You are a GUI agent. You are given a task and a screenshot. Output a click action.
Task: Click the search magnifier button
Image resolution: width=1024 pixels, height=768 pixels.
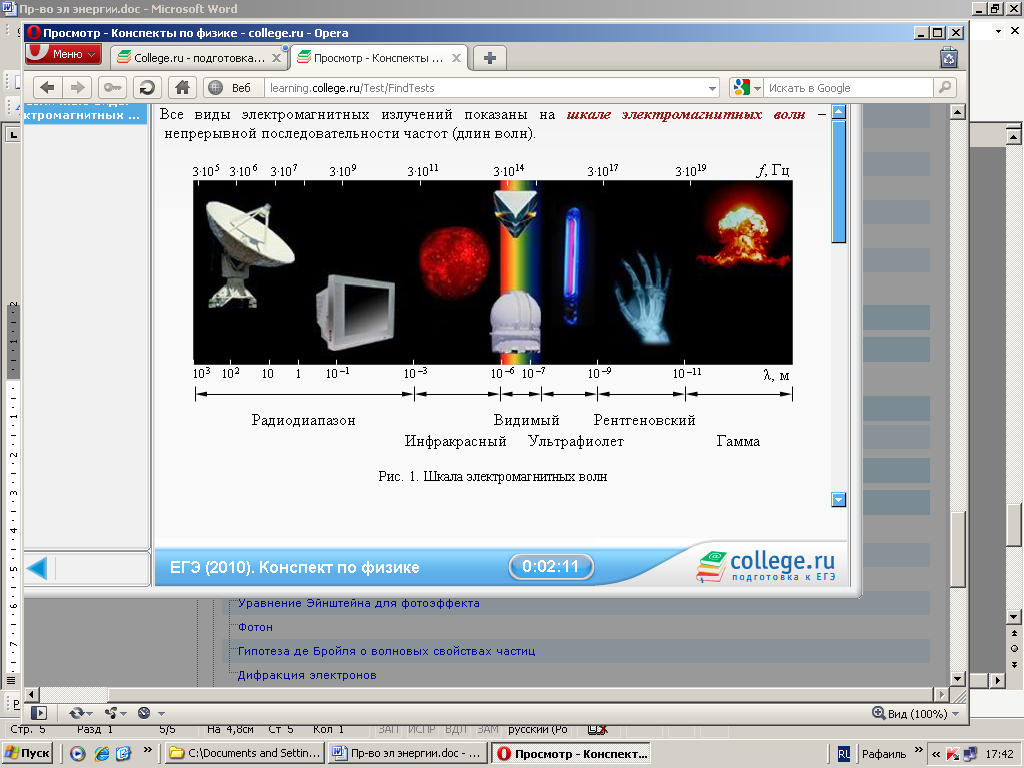[x=944, y=88]
